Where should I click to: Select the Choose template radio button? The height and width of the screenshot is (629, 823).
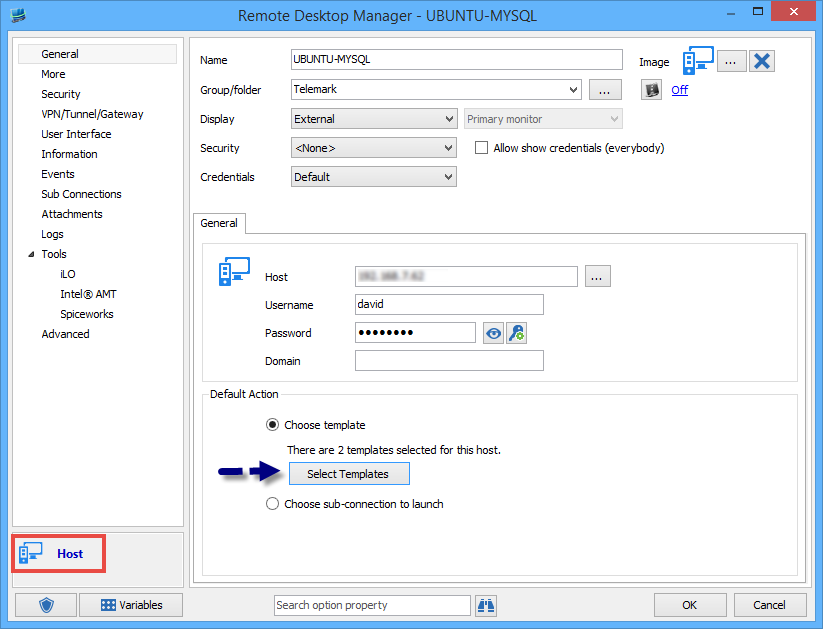point(272,425)
